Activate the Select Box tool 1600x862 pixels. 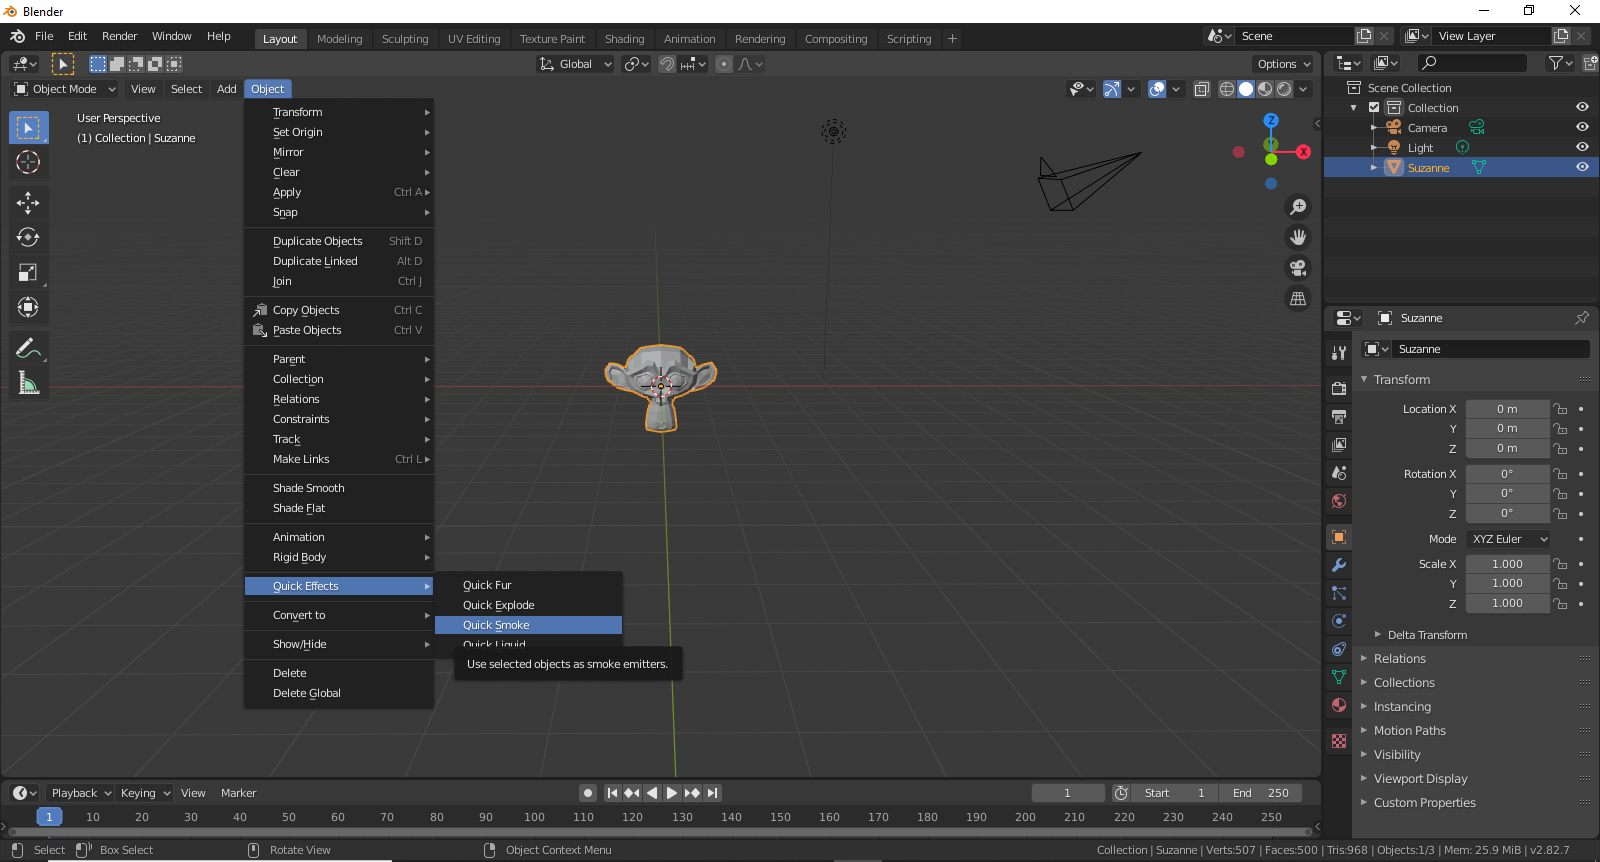(28, 127)
